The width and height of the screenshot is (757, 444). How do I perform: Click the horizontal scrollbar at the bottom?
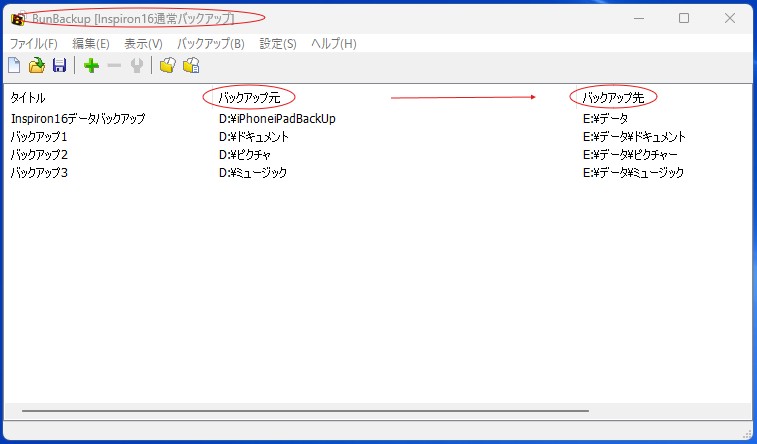click(x=305, y=411)
